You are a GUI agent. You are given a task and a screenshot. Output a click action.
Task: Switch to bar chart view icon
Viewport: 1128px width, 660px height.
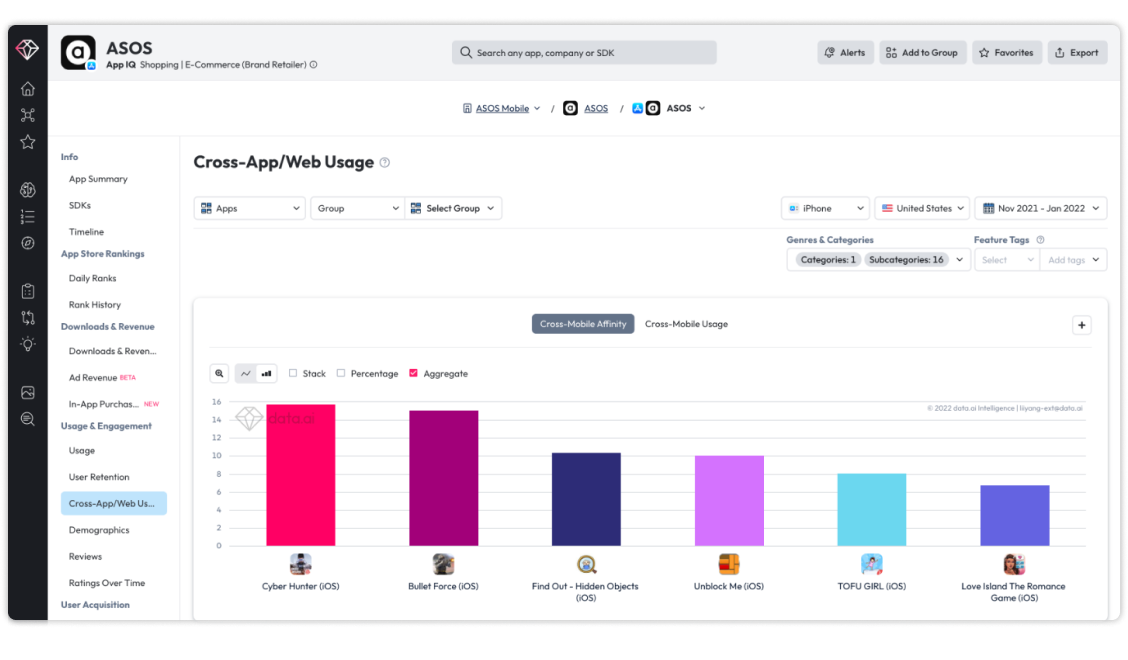267,373
